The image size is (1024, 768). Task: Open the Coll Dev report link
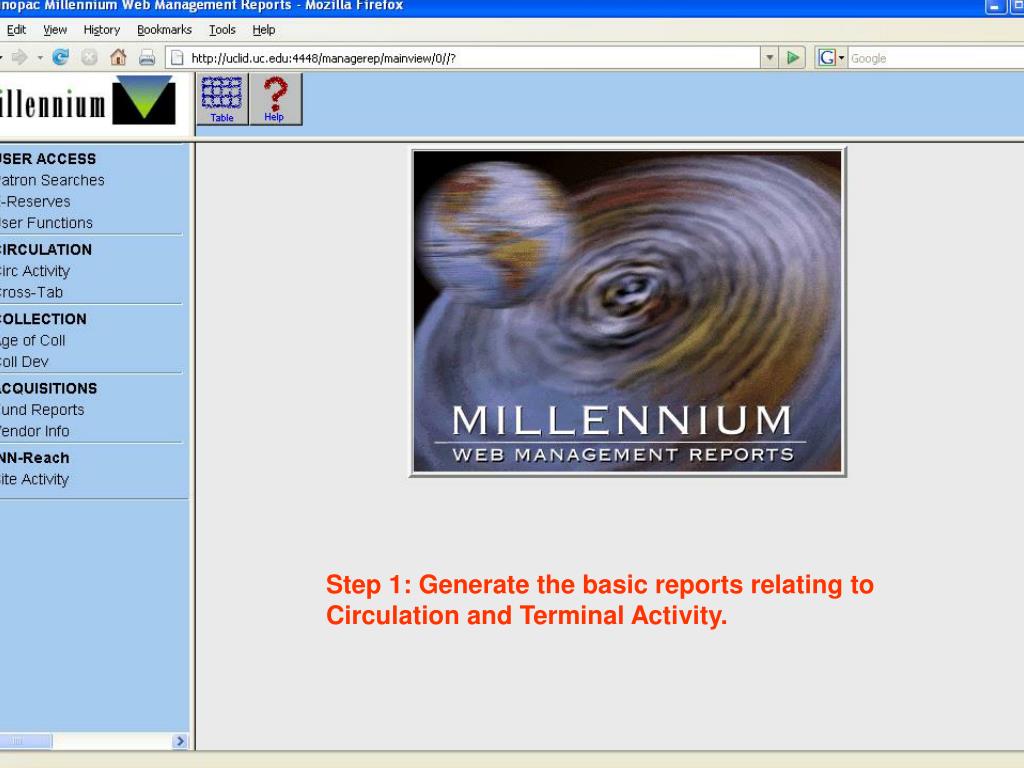(x=24, y=362)
